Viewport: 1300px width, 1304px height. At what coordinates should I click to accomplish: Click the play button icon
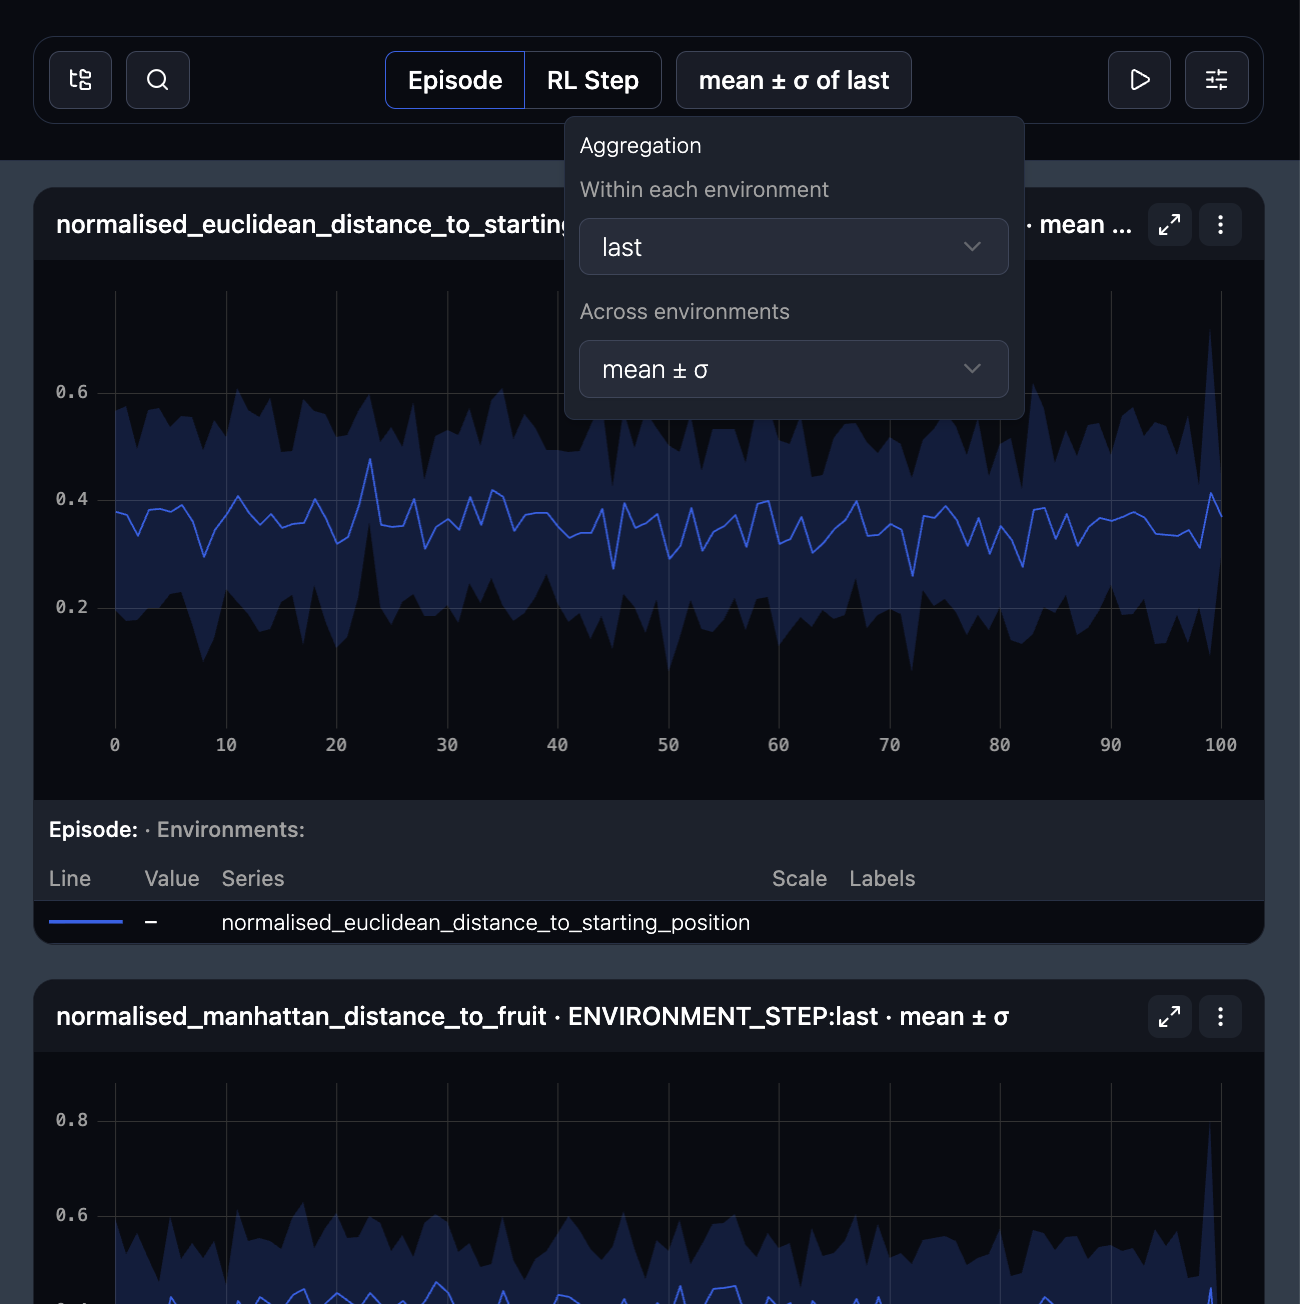pos(1139,80)
